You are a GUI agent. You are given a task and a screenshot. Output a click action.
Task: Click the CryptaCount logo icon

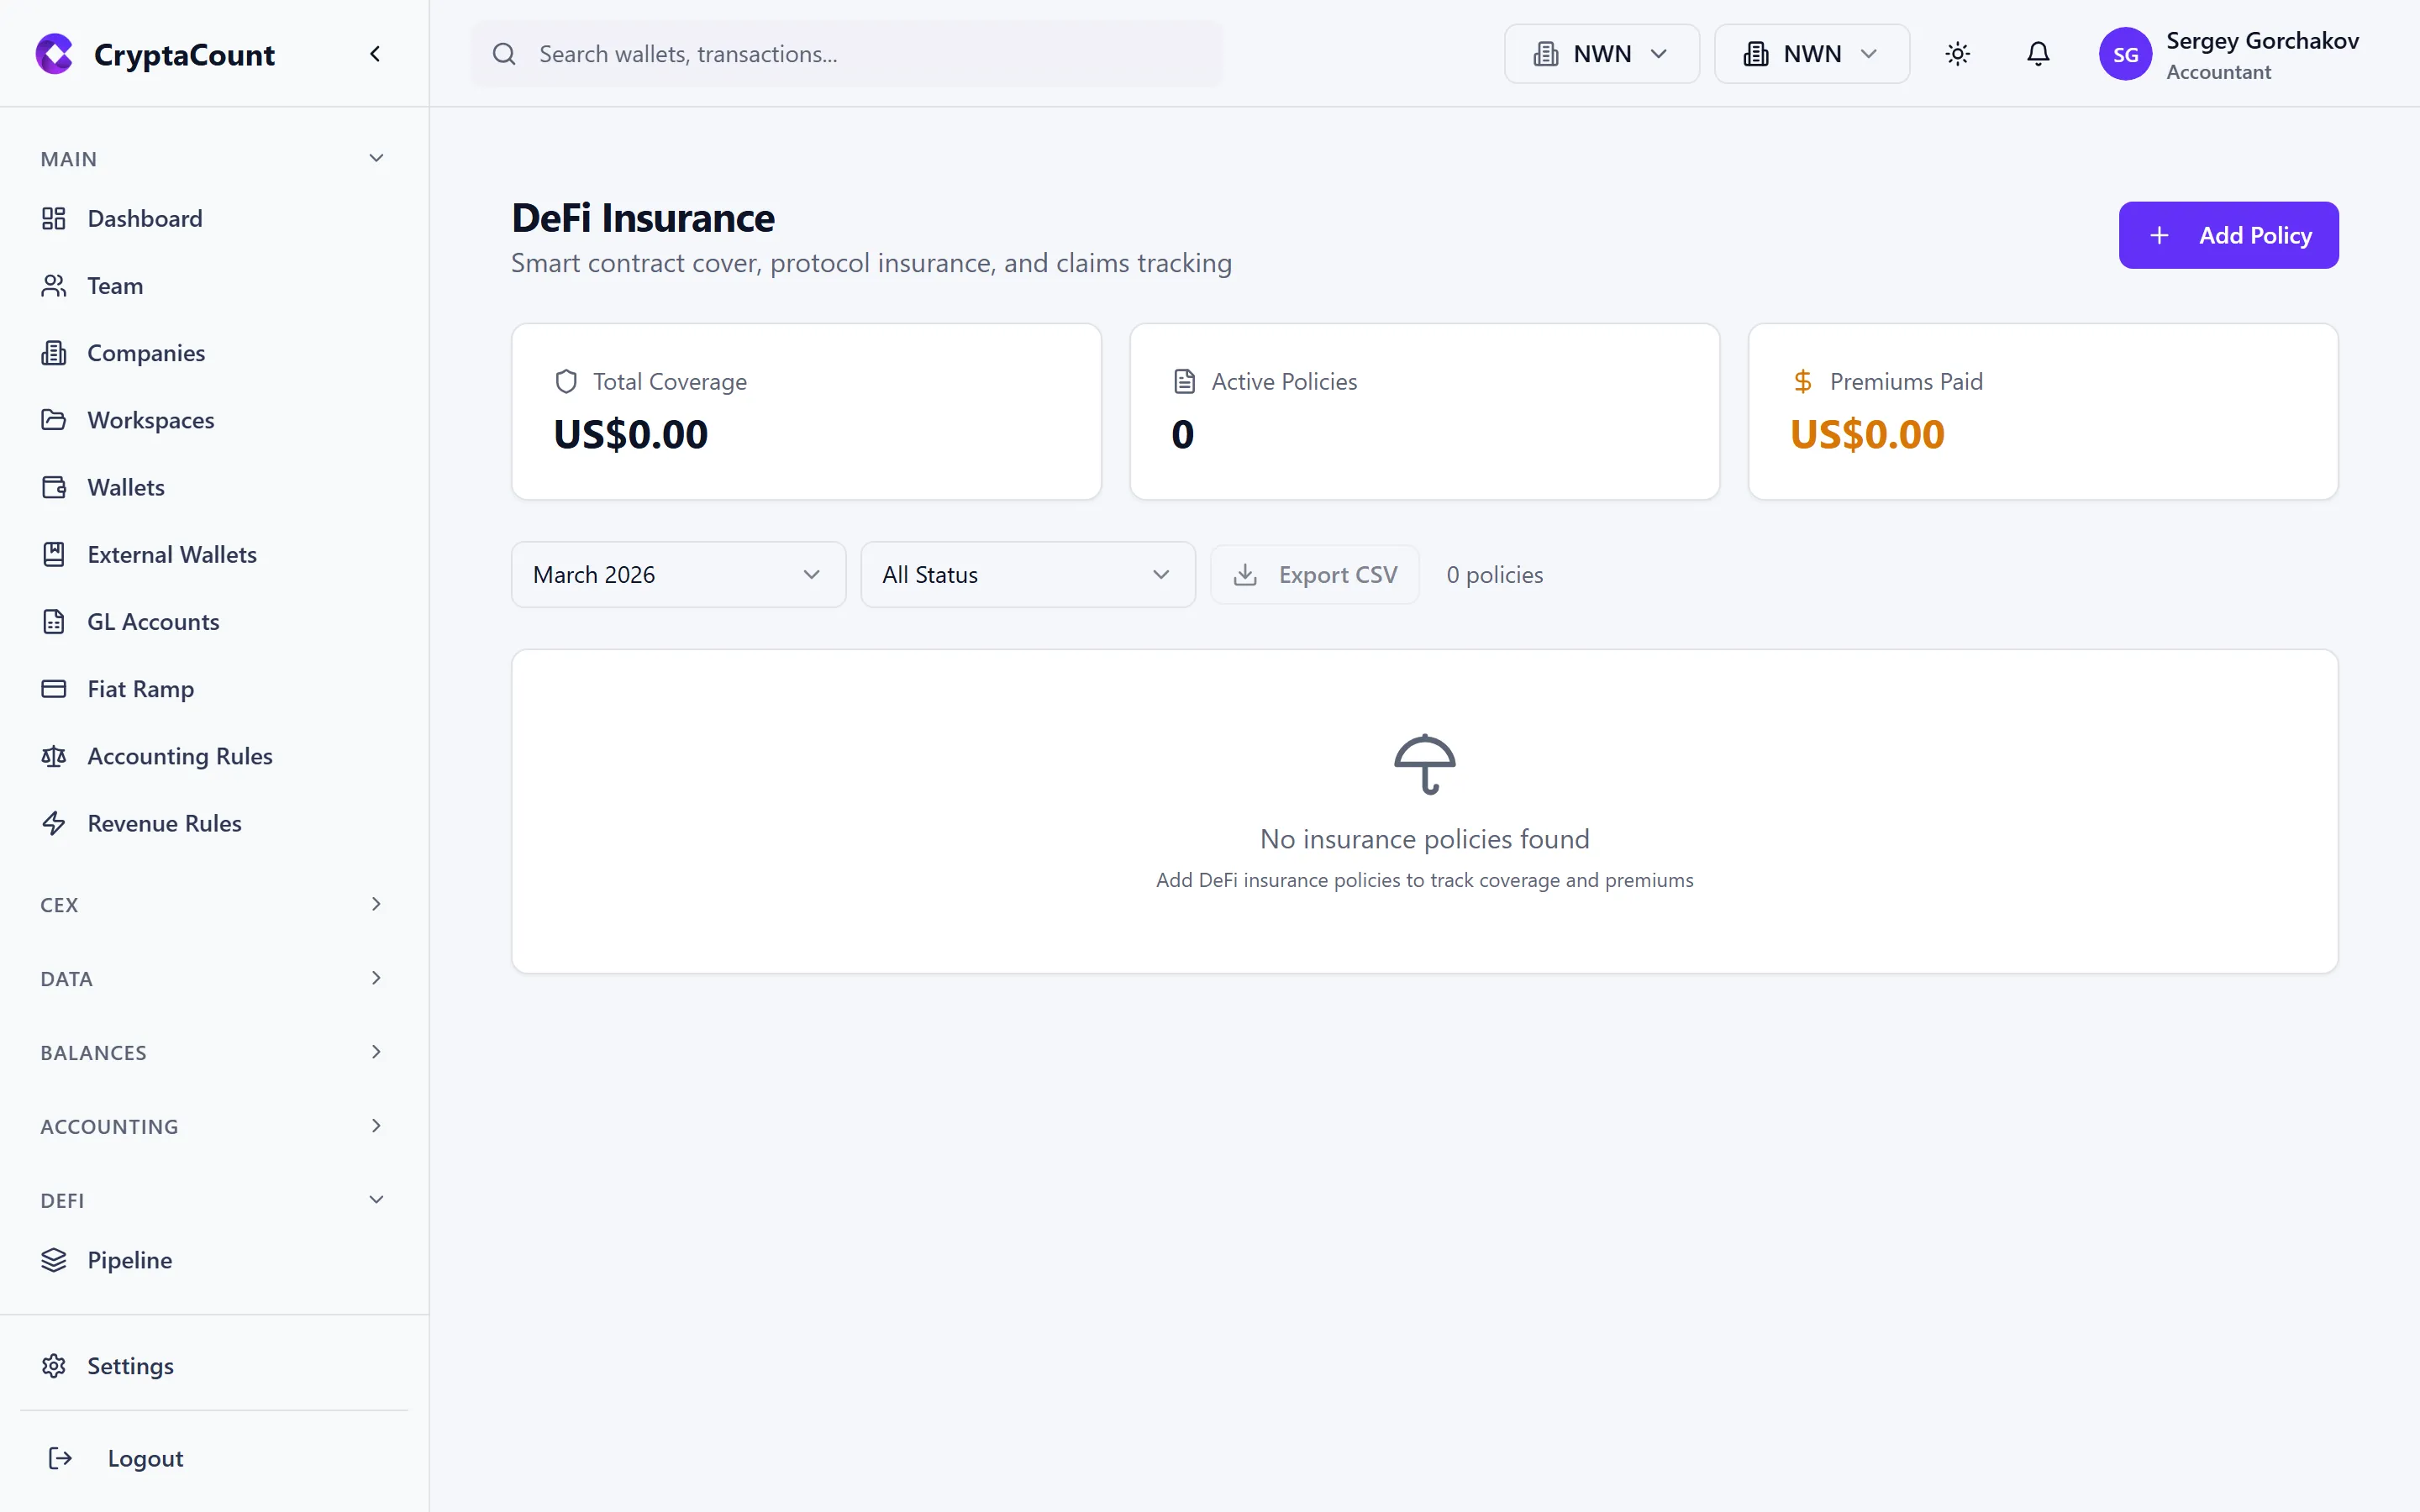(54, 54)
